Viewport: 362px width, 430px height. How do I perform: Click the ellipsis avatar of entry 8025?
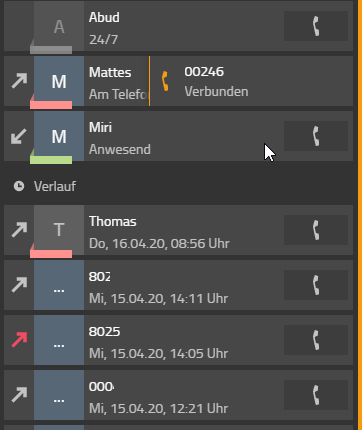59,340
